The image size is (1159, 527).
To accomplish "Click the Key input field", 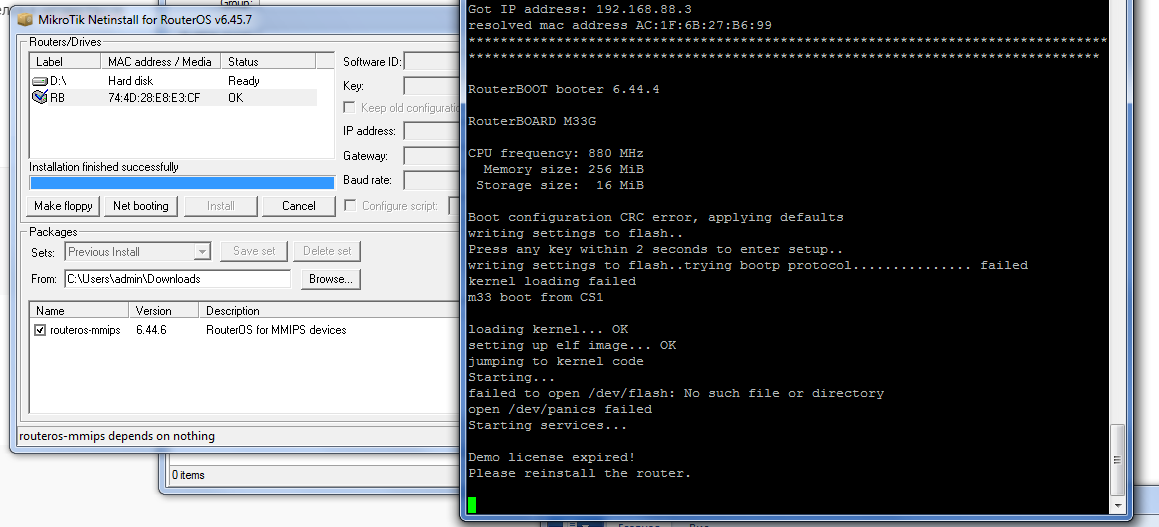I will tap(432, 86).
